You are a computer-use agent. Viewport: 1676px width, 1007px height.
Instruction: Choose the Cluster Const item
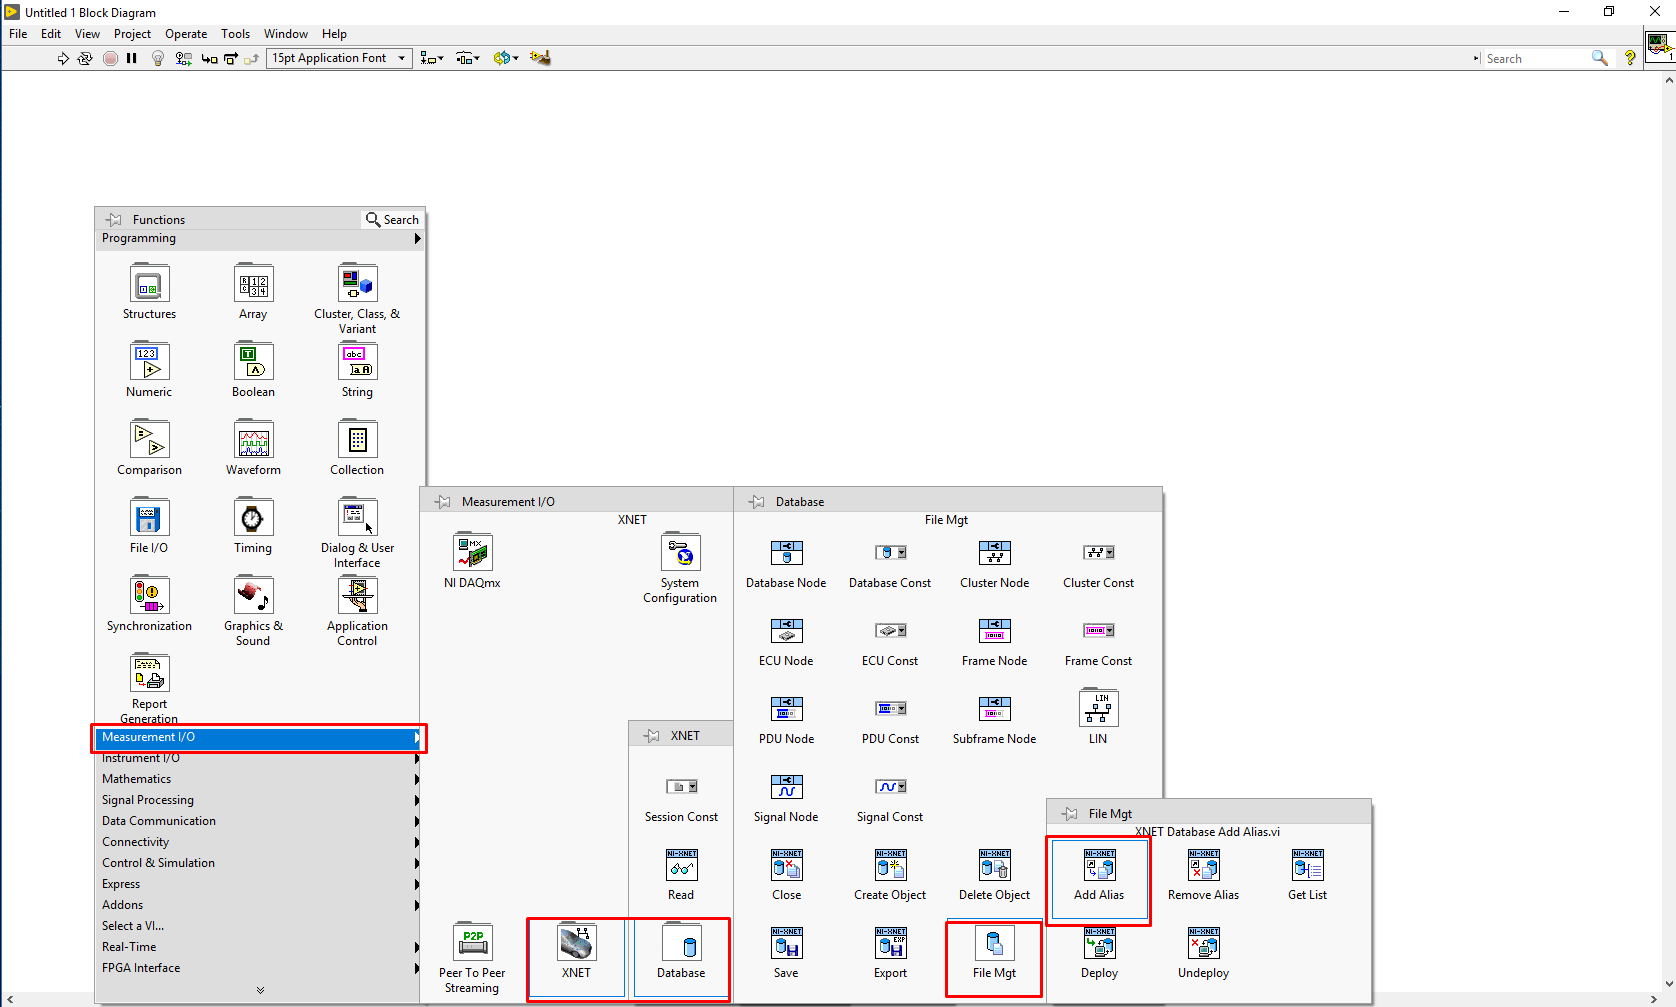[x=1098, y=553]
